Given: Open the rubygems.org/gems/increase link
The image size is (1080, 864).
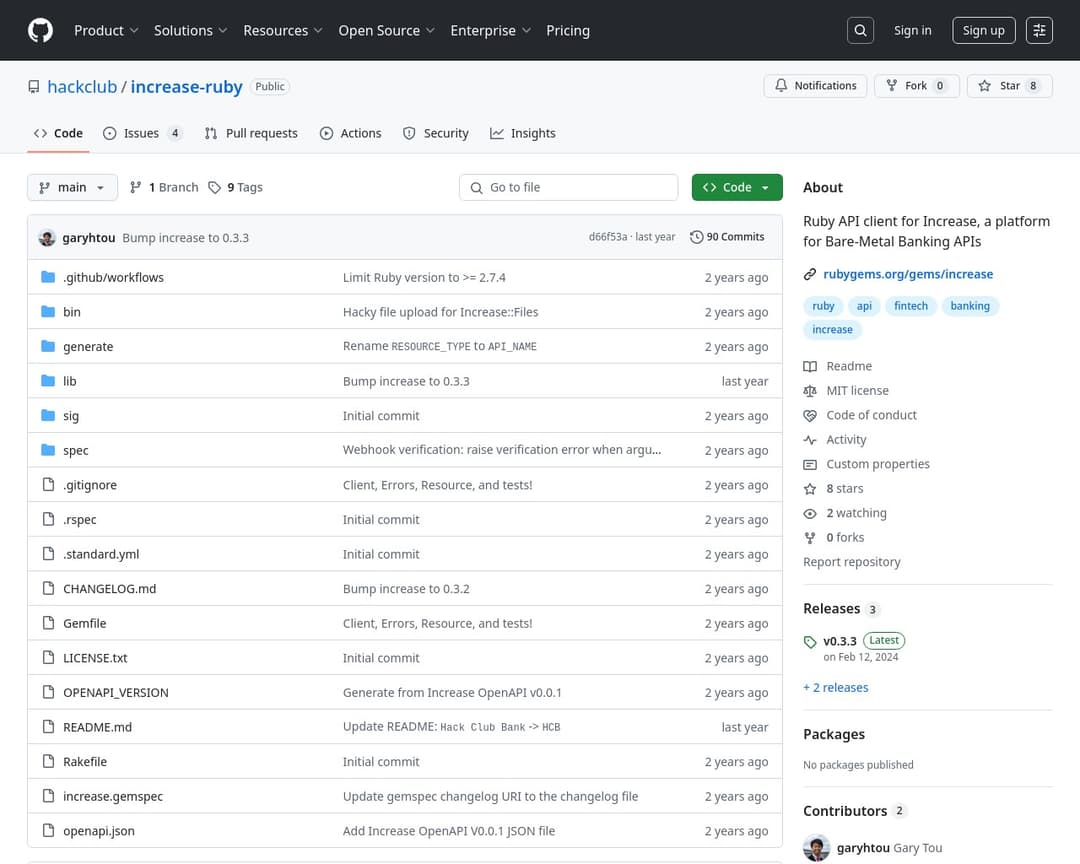Looking at the screenshot, I should coord(908,274).
